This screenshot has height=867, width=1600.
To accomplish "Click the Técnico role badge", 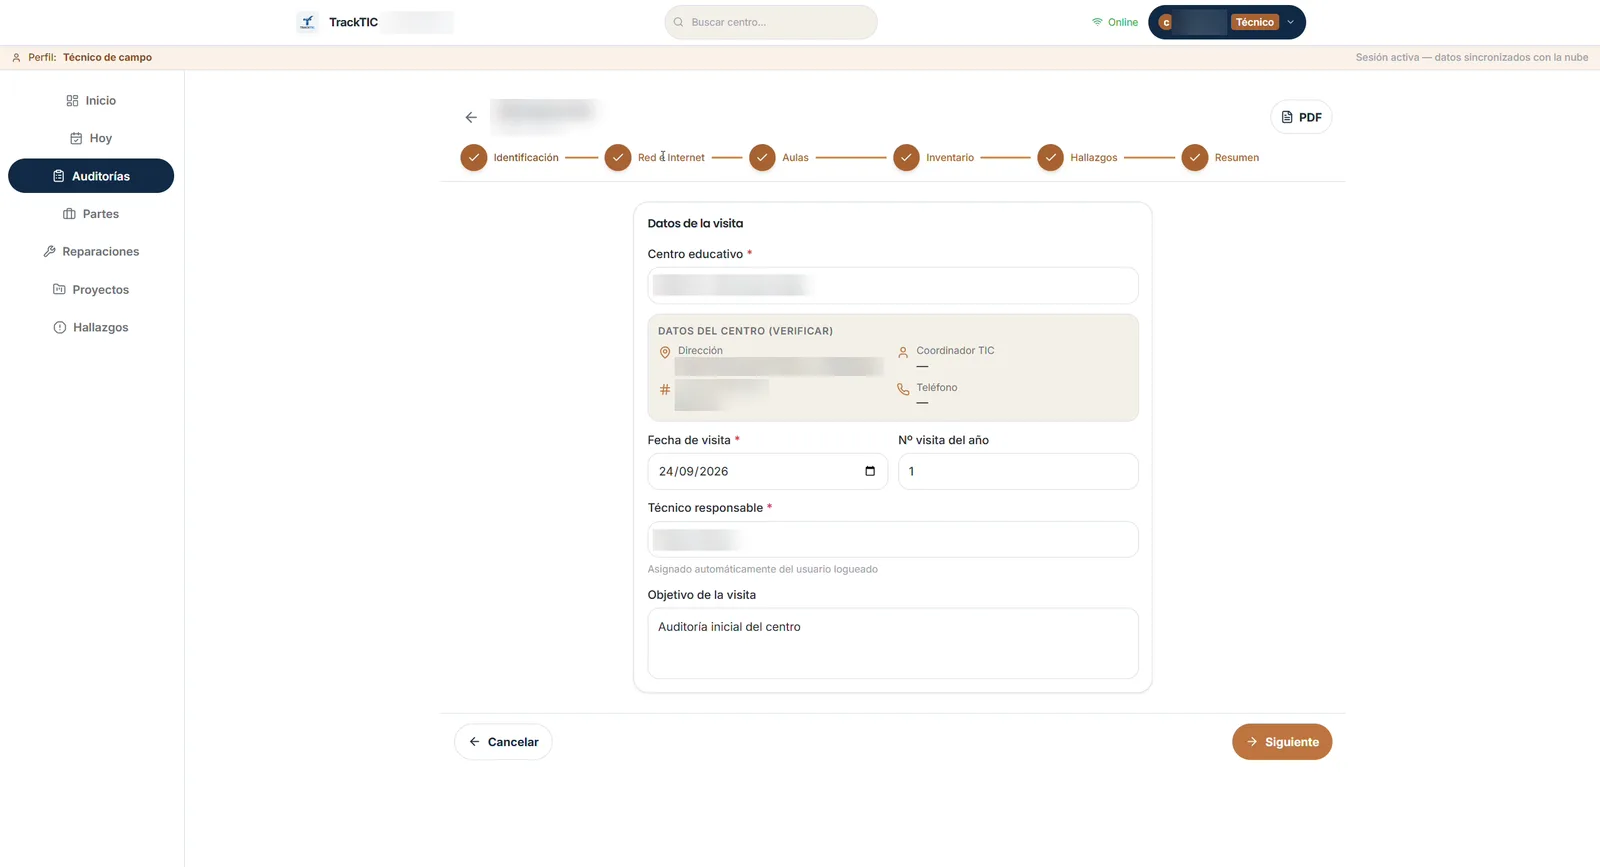I will [1254, 22].
